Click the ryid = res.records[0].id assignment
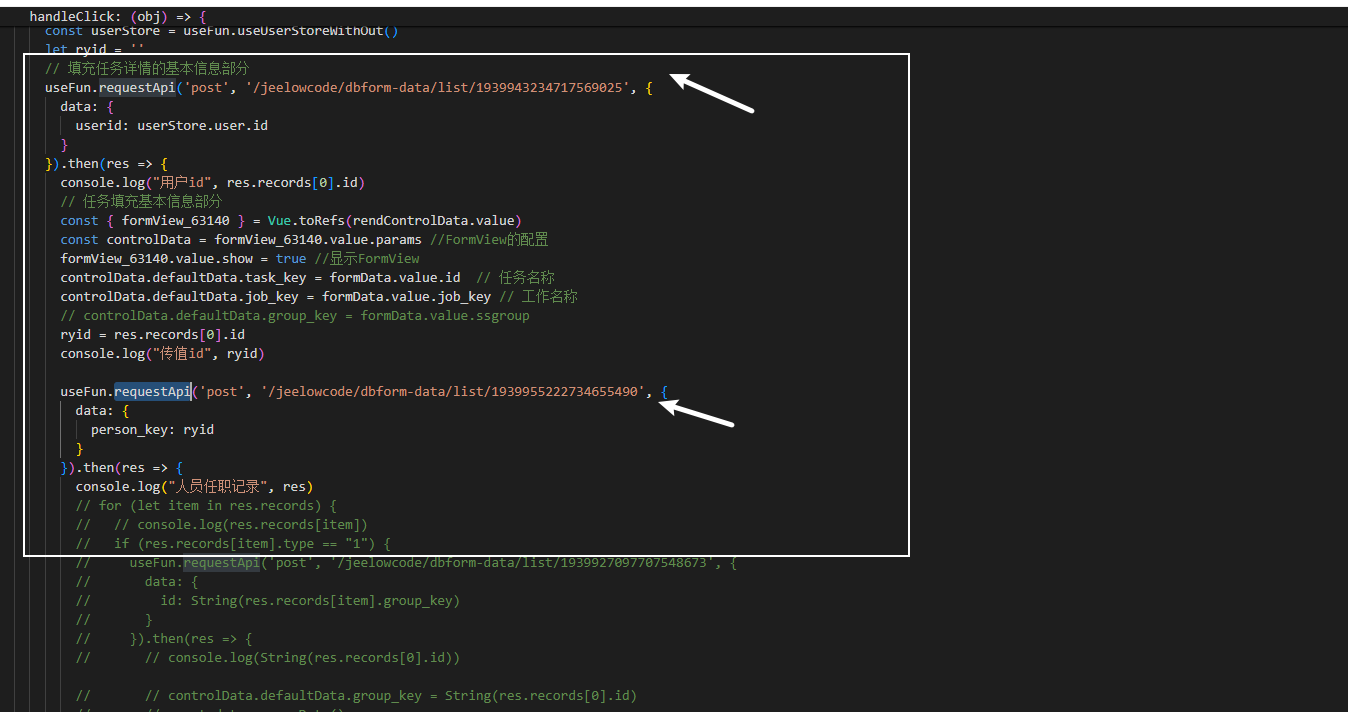 152,335
